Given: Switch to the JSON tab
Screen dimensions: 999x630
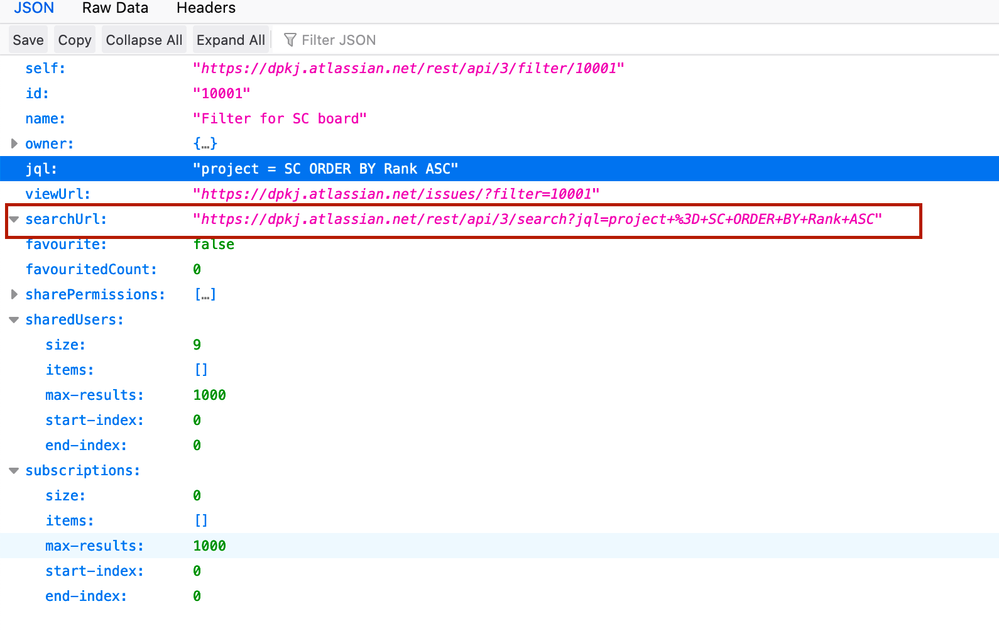Looking at the screenshot, I should 34,8.
